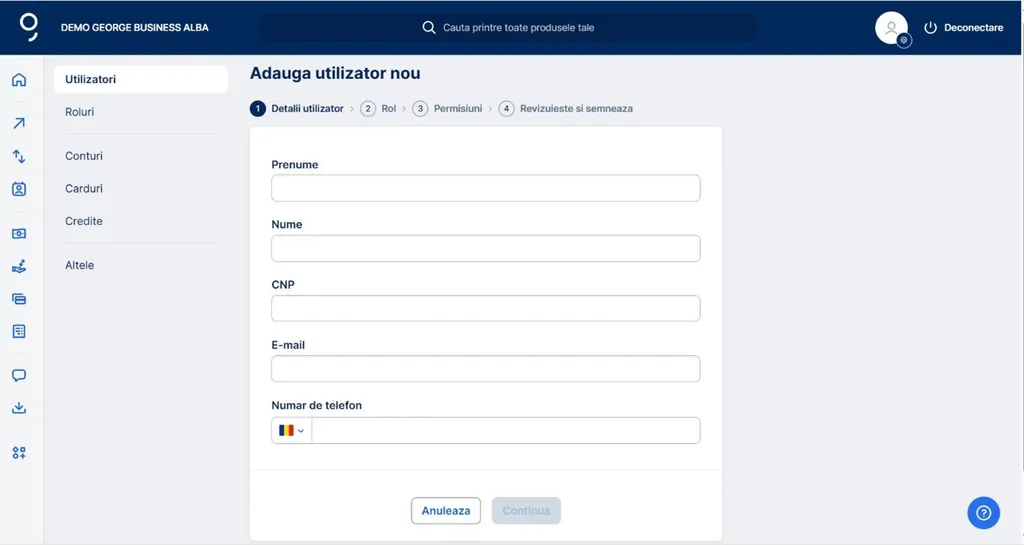Image resolution: width=1024 pixels, height=545 pixels.
Task: Open the chat bubble messages icon
Action: point(19,376)
